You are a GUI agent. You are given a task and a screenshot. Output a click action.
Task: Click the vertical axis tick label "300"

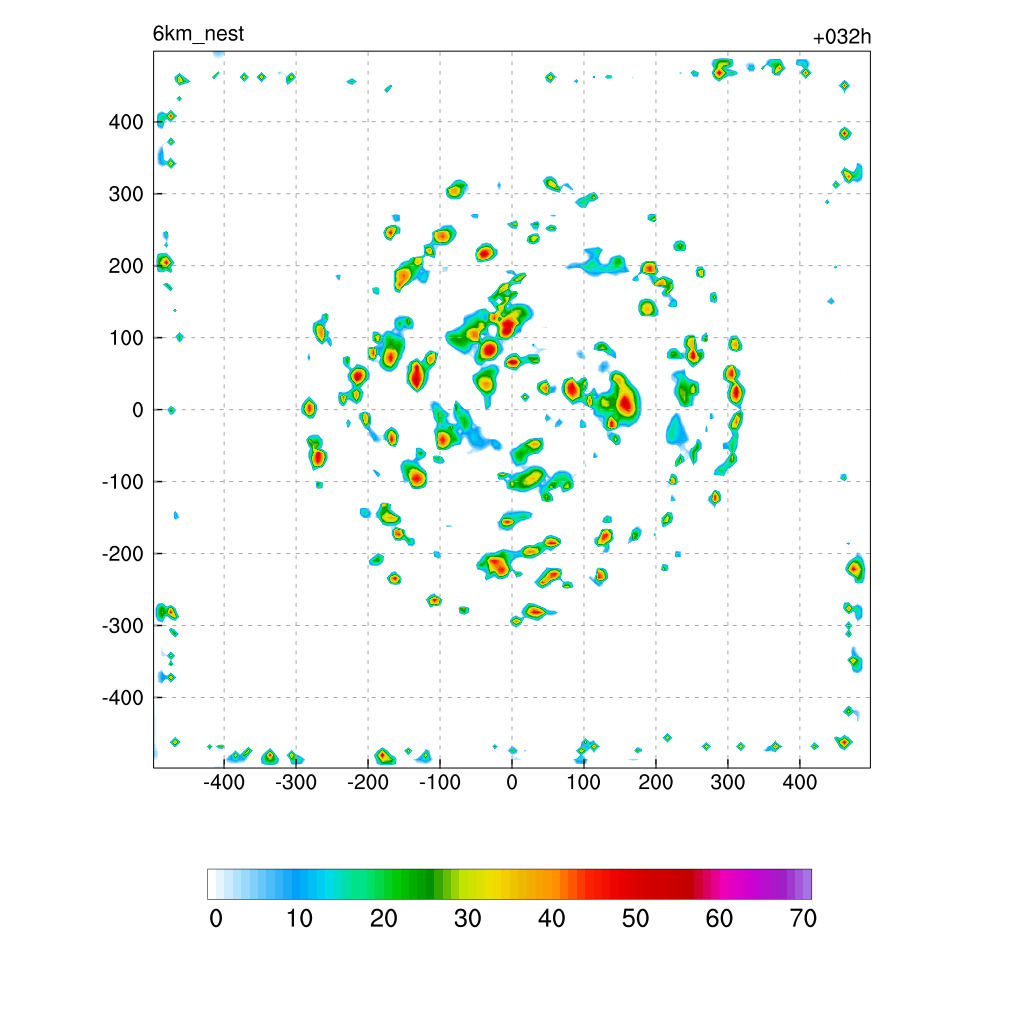point(126,194)
